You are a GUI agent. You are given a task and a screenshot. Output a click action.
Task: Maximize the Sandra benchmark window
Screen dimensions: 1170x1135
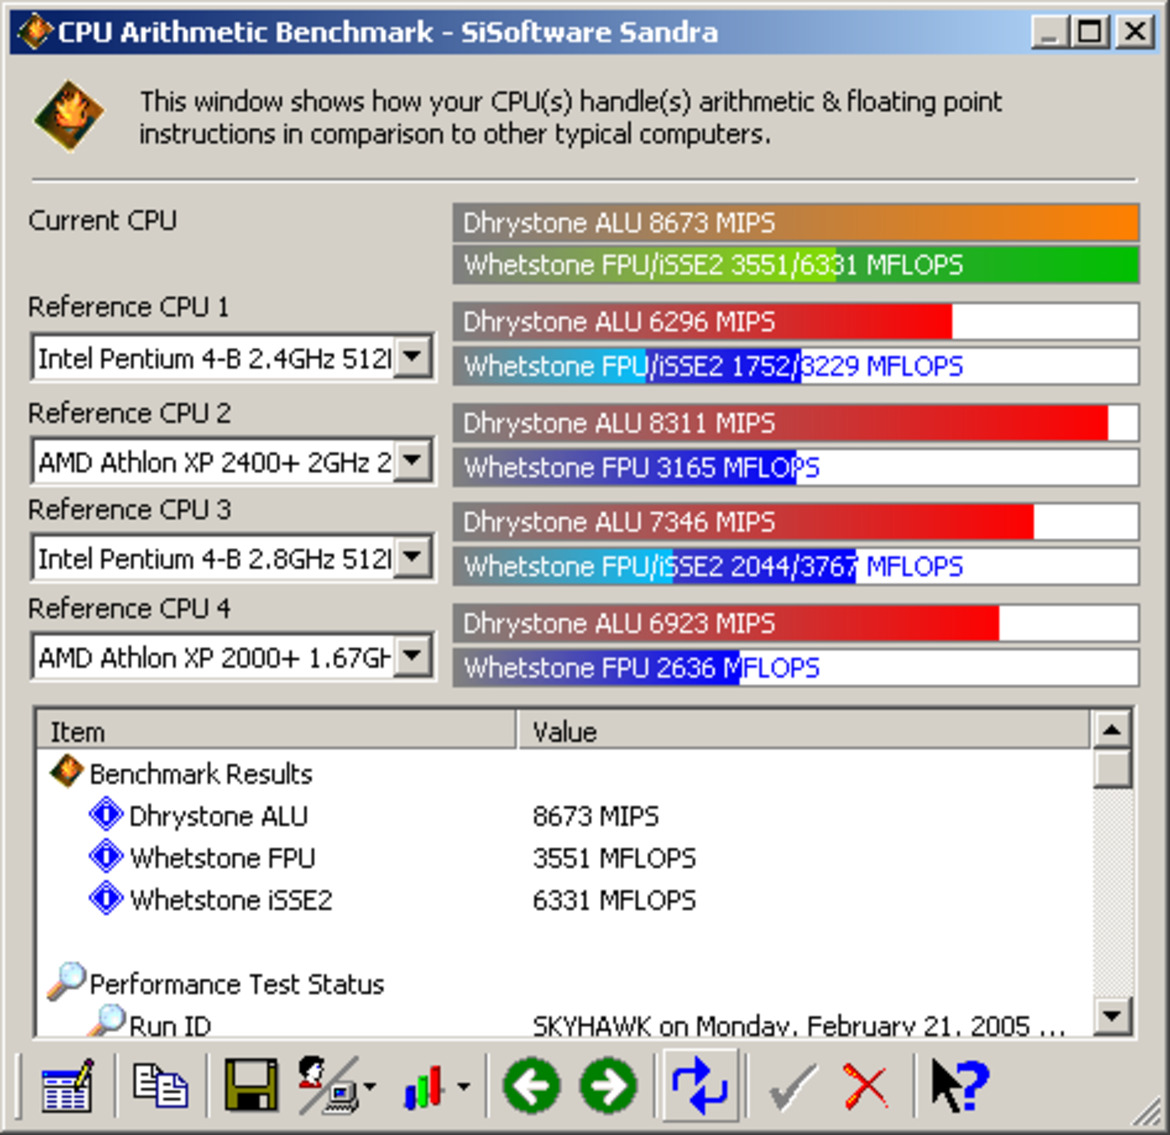click(x=1089, y=32)
